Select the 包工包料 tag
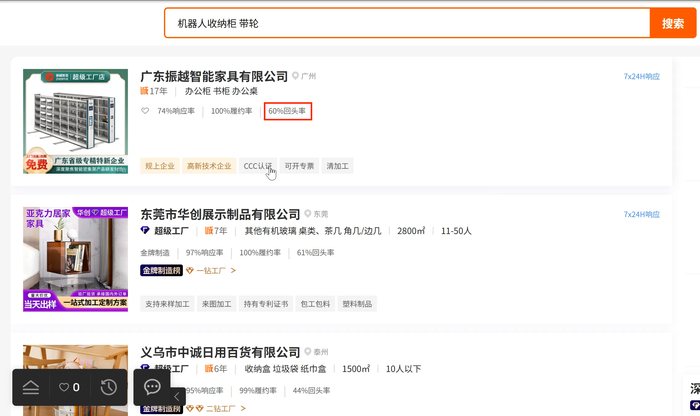 (x=315, y=304)
